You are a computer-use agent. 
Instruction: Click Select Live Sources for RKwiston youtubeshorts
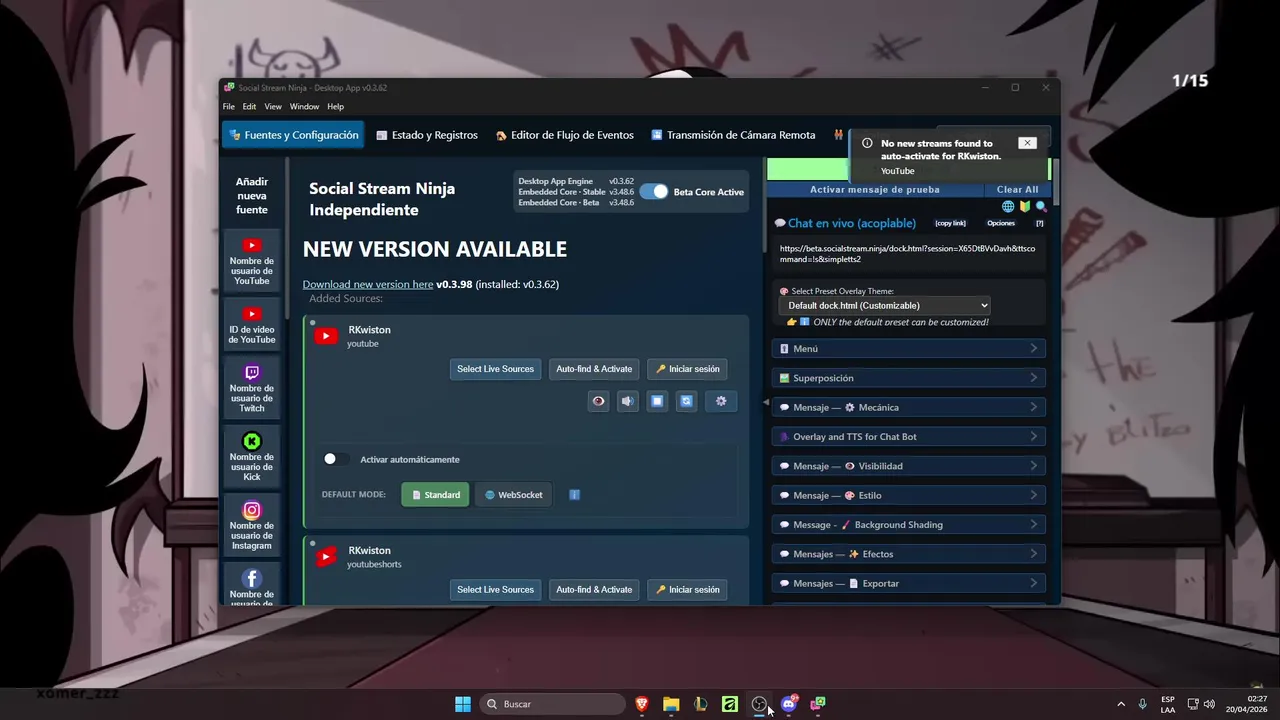pyautogui.click(x=495, y=590)
